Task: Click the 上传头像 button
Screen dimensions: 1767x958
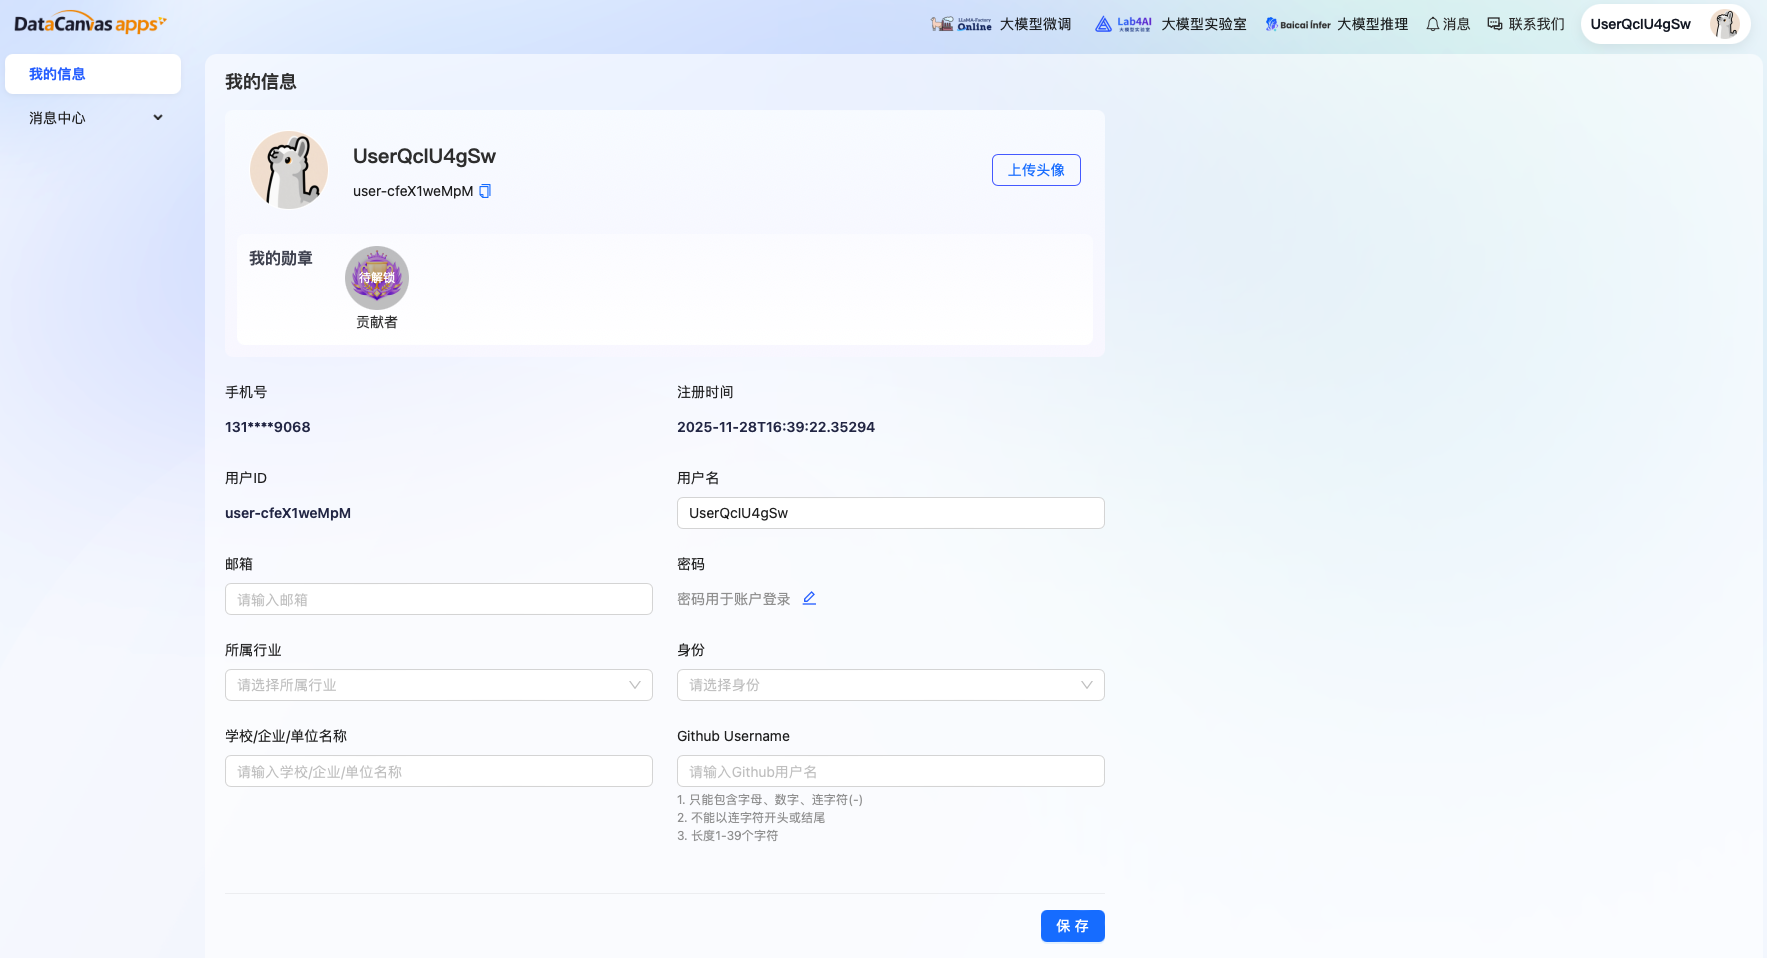Action: 1036,169
